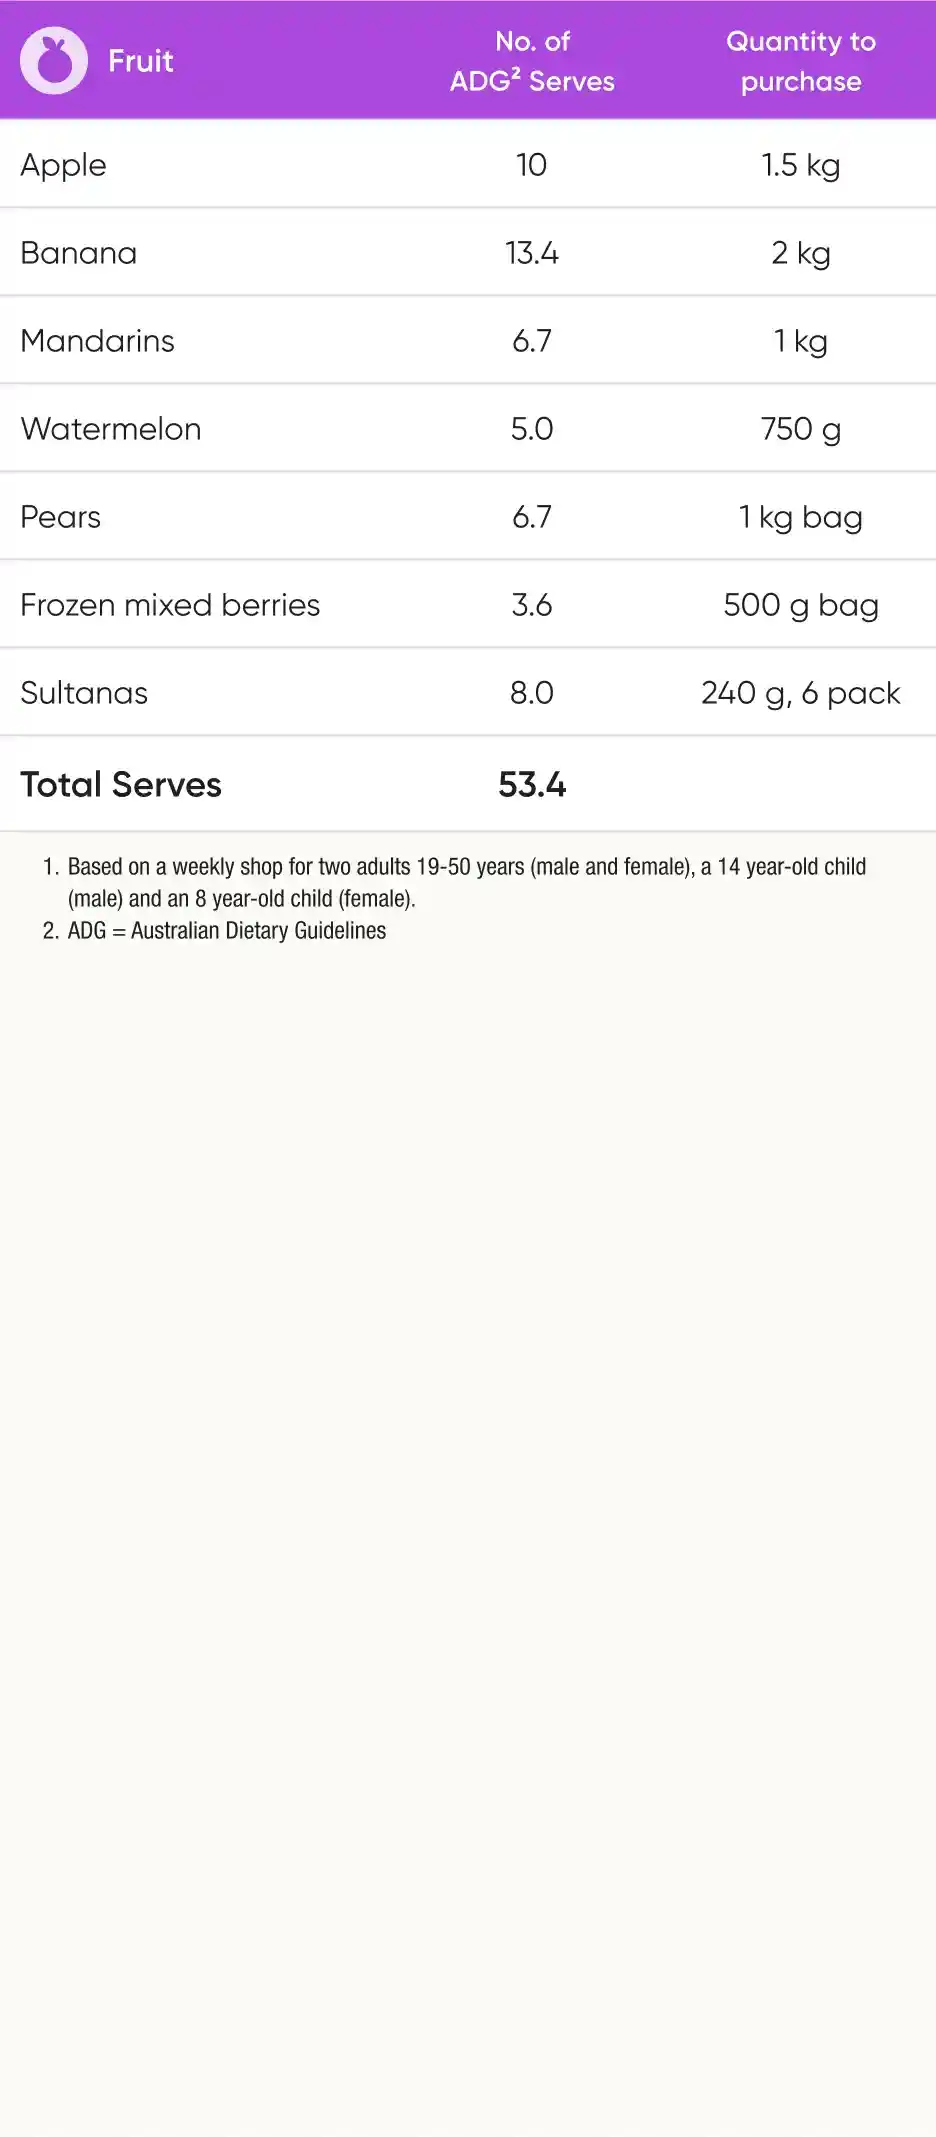Screen dimensions: 936x2137
Task: Select the Mandarins row label
Action: coord(97,341)
